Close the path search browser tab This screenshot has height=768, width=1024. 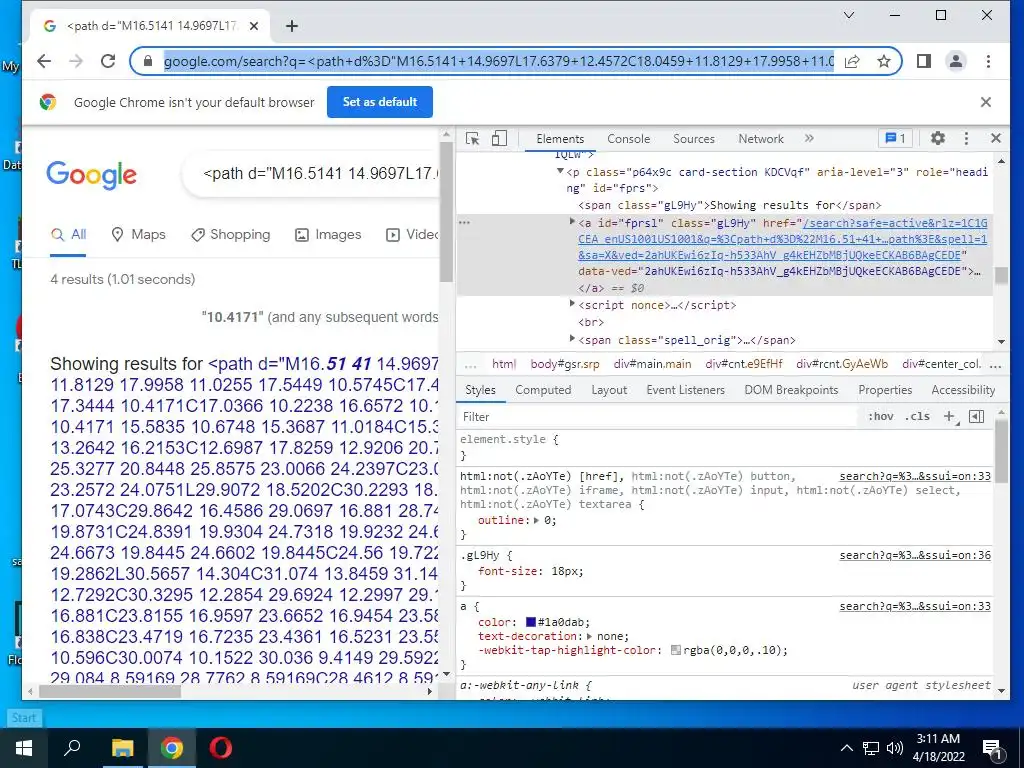pos(254,26)
